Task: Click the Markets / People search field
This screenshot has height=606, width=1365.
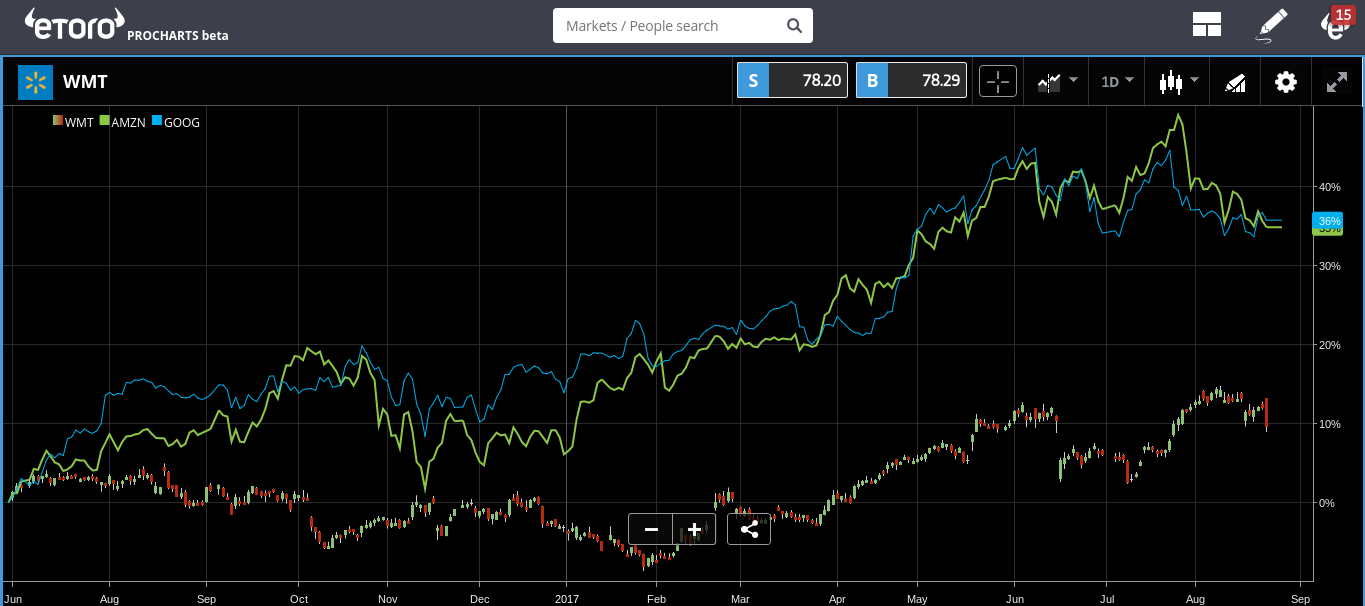Action: pyautogui.click(x=670, y=26)
